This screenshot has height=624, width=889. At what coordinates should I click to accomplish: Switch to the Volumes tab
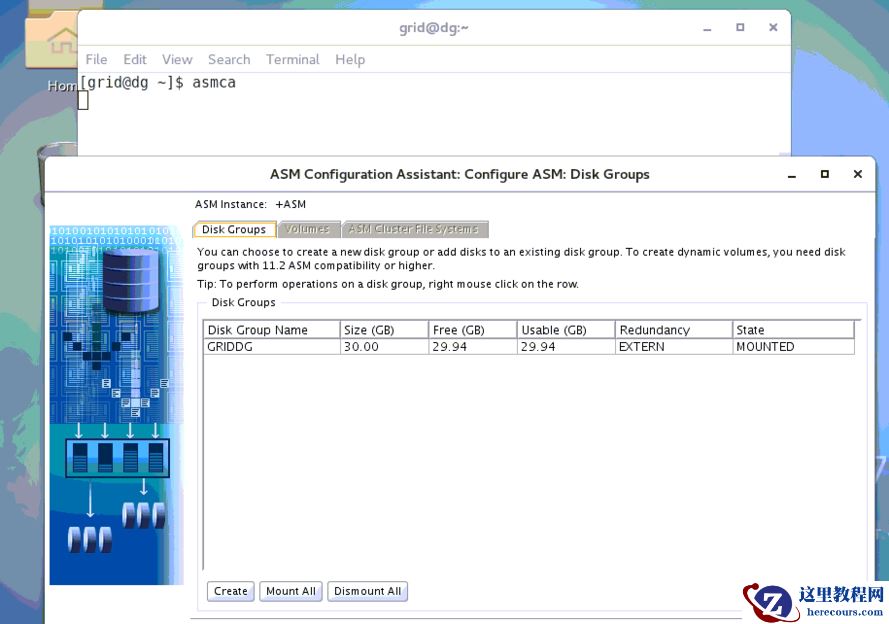tap(308, 229)
